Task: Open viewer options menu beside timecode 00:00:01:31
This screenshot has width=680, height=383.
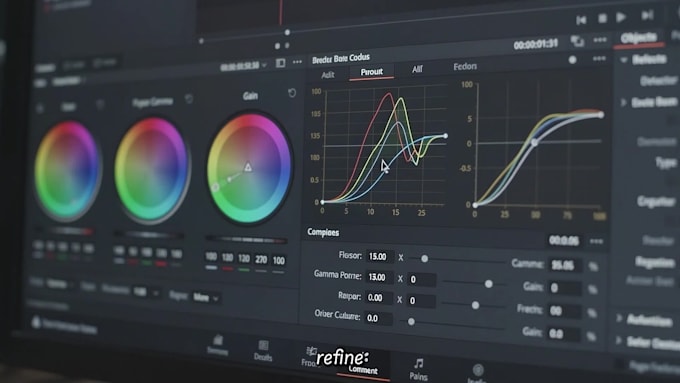Action: (x=600, y=40)
